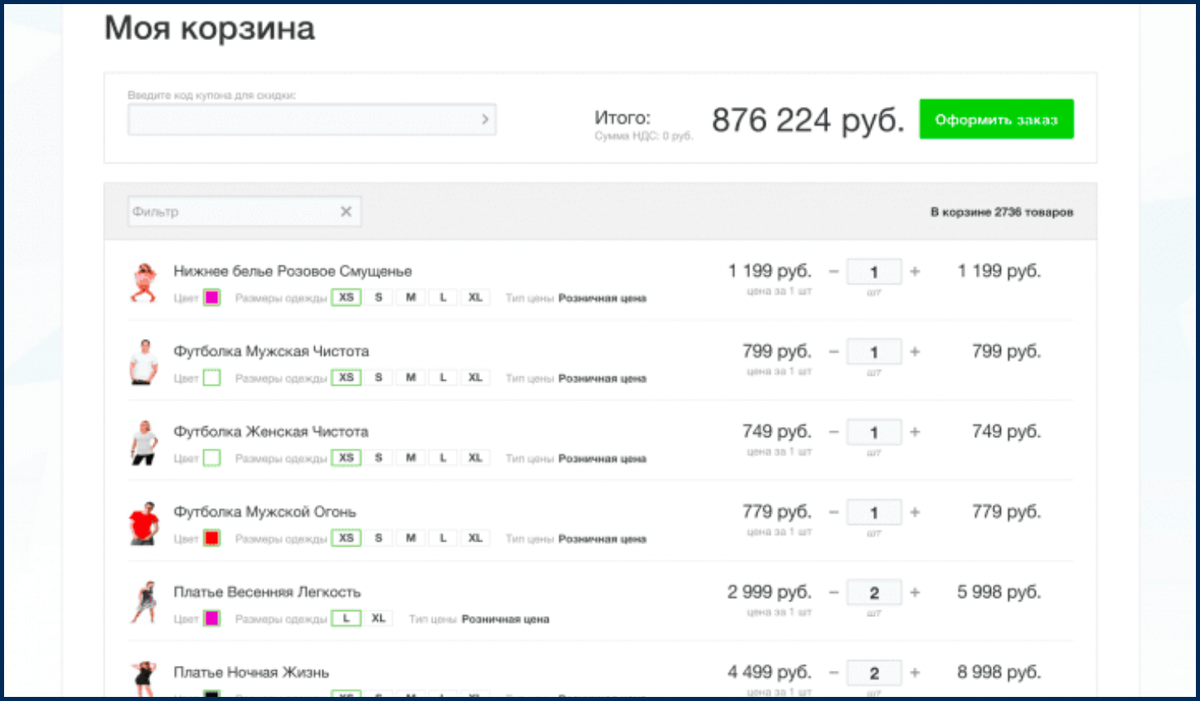Click the red color swatch of Футболка Мужской Огонь

(x=213, y=537)
